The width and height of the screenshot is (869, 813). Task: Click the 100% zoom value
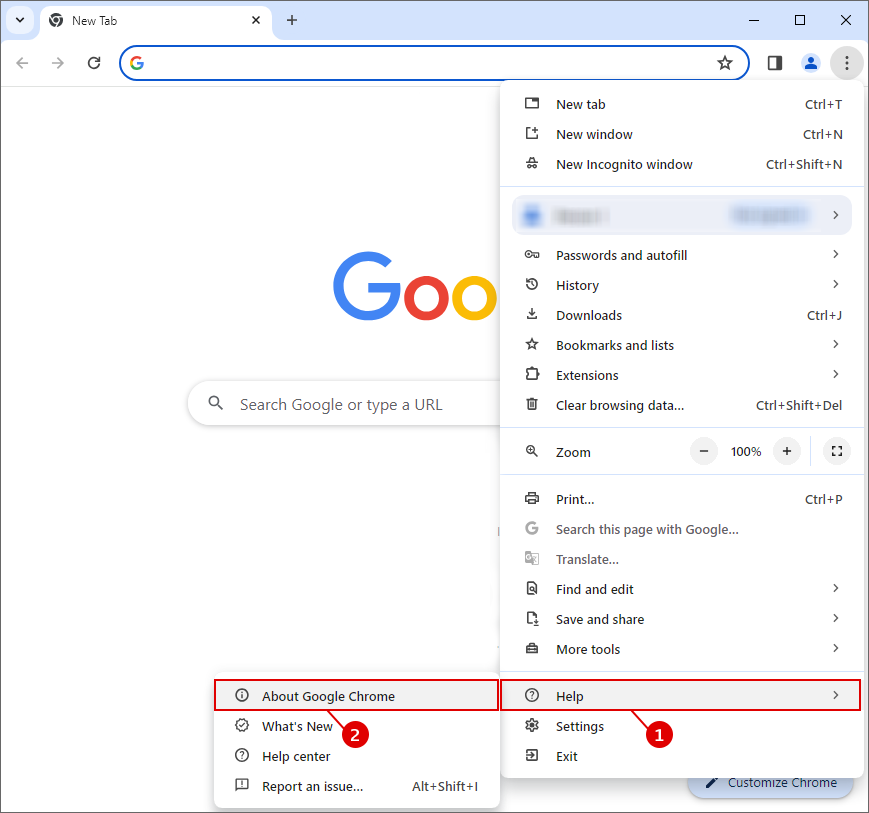pyautogui.click(x=745, y=452)
